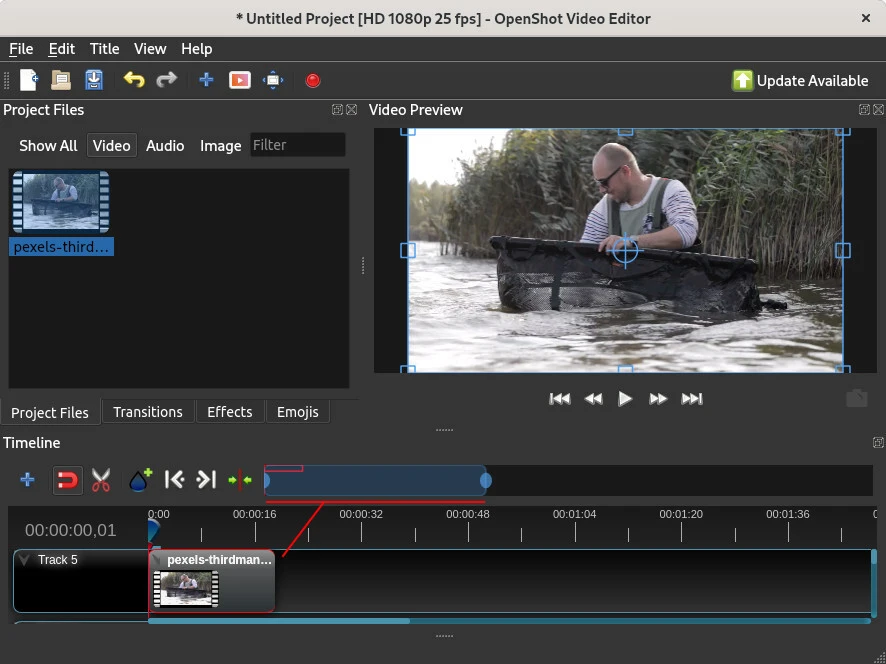The width and height of the screenshot is (886, 664).
Task: Open the Title menu
Action: click(104, 49)
